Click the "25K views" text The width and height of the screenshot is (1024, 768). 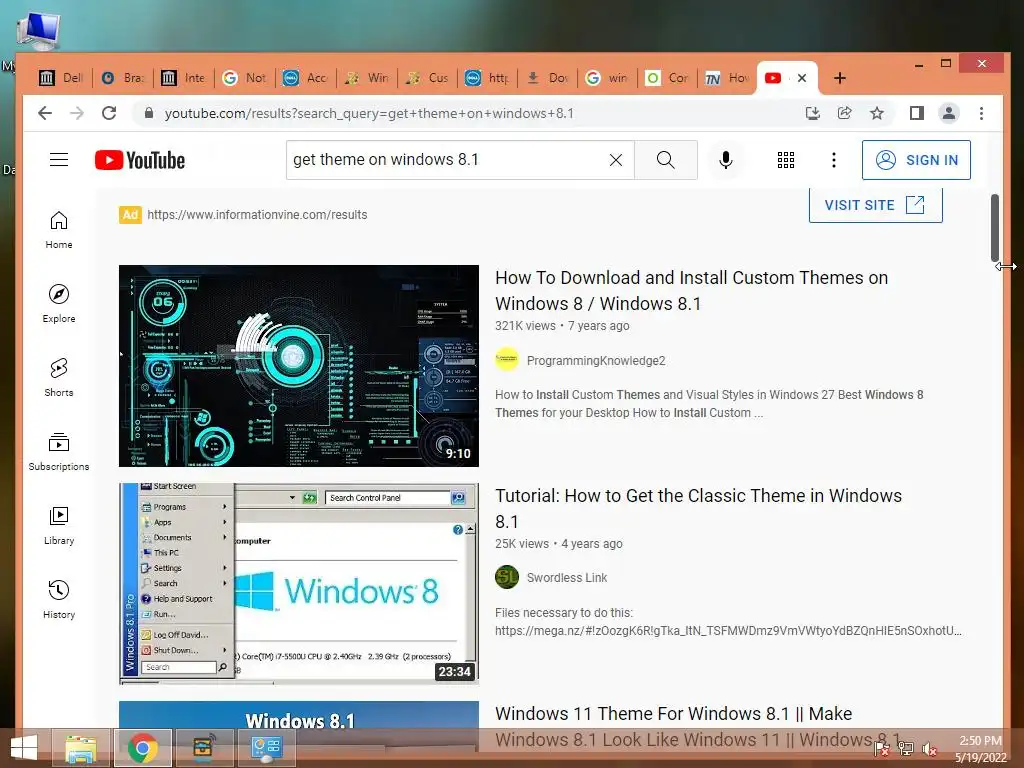click(x=522, y=543)
